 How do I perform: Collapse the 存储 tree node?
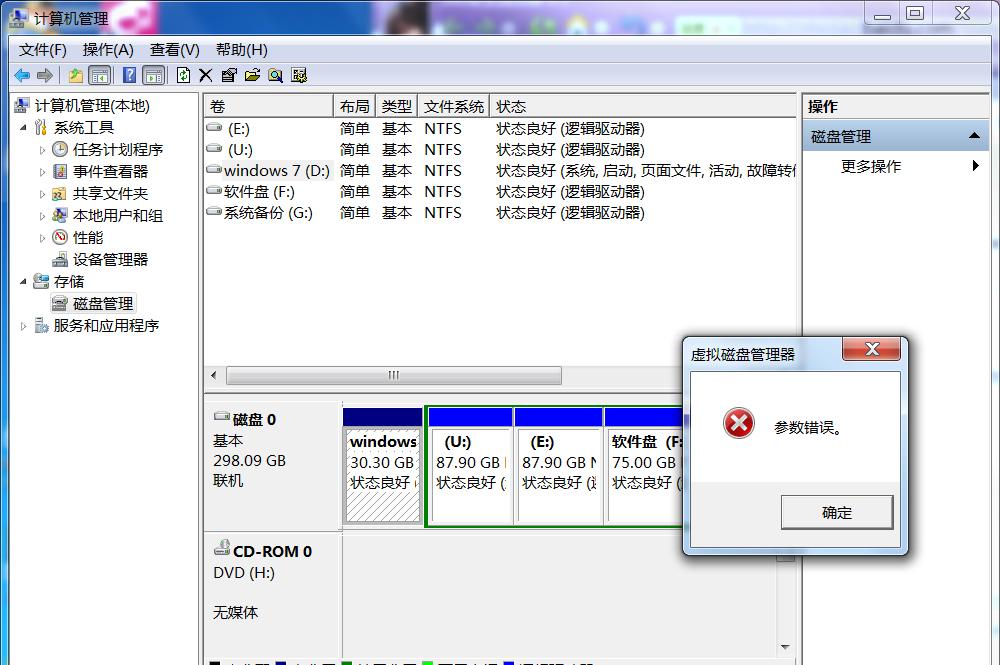coord(24,281)
